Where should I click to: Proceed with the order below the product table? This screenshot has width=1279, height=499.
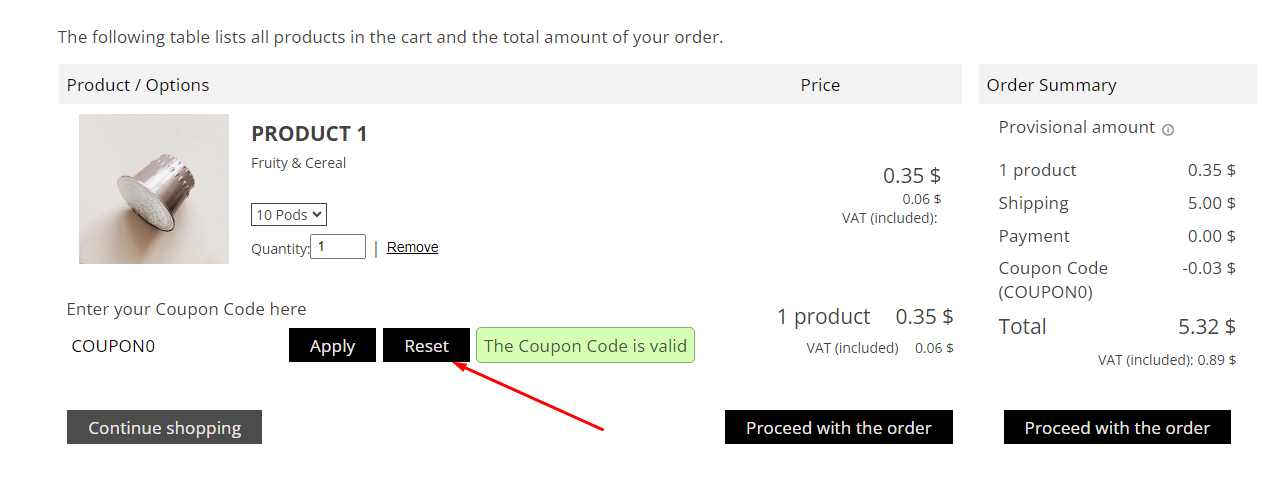(x=838, y=428)
